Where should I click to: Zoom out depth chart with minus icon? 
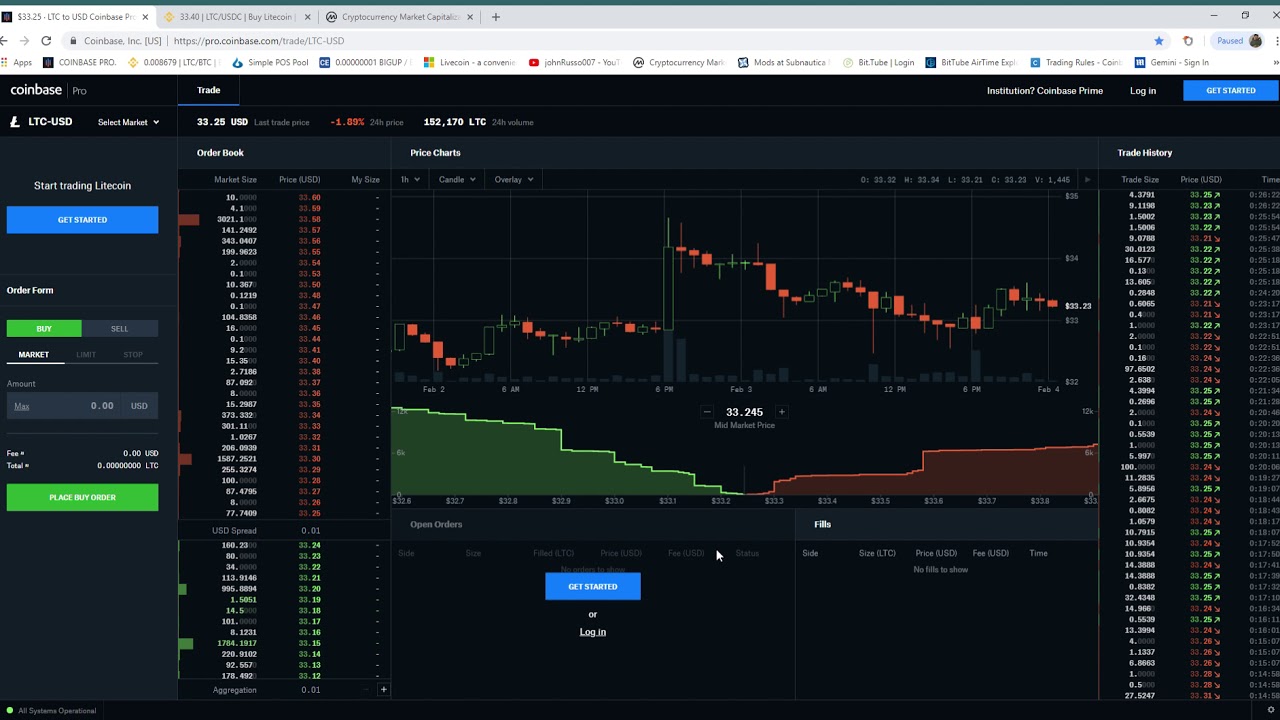tap(706, 412)
